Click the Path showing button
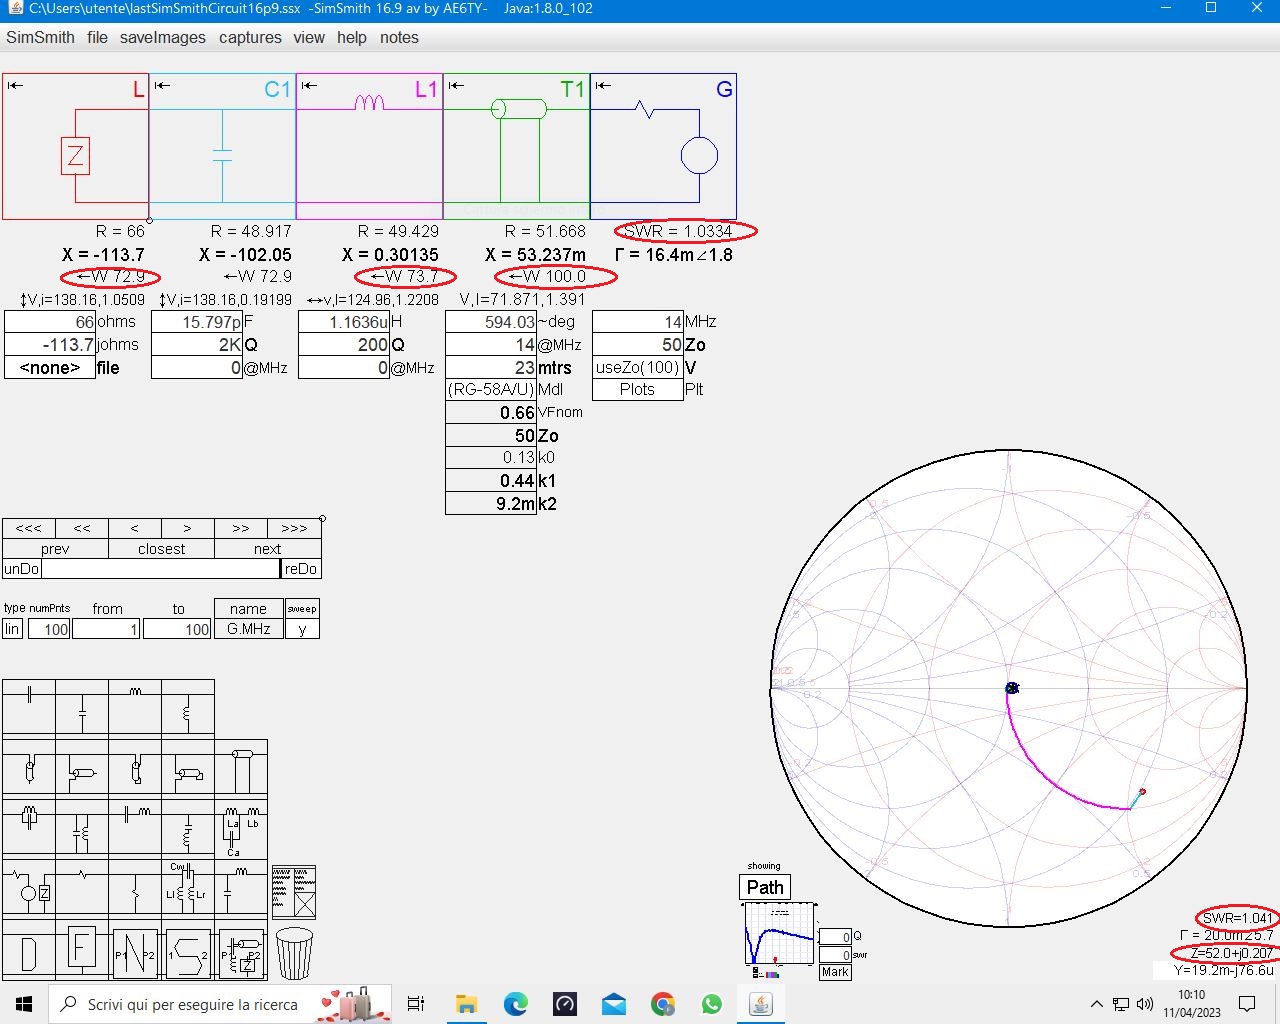This screenshot has width=1280, height=1024. pos(765,887)
